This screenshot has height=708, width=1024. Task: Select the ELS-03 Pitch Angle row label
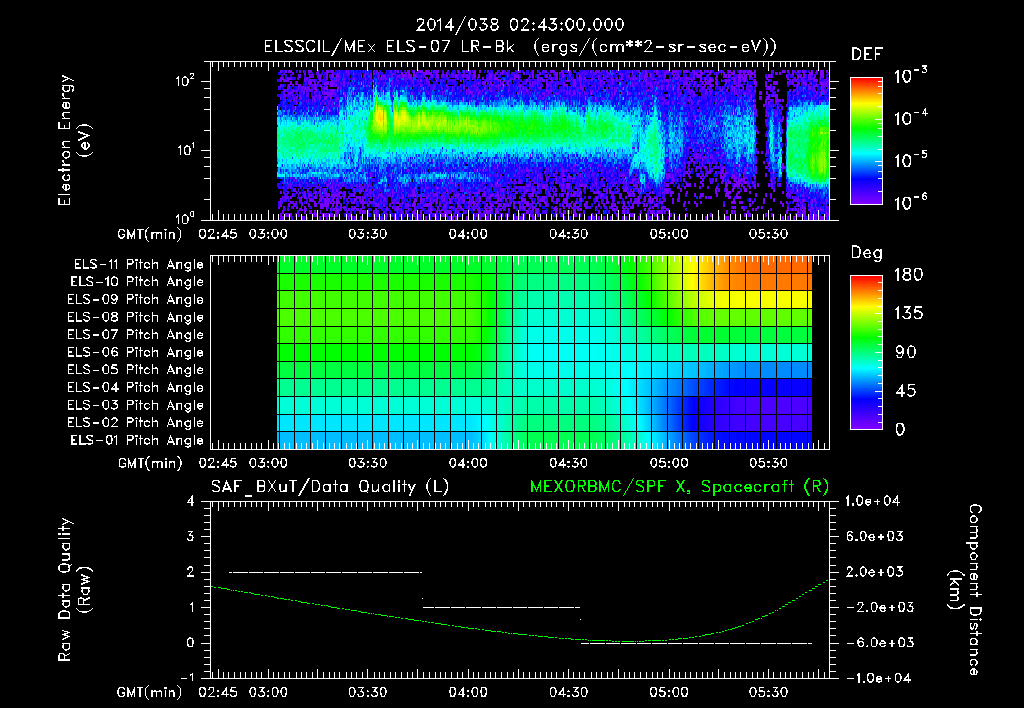[136, 406]
